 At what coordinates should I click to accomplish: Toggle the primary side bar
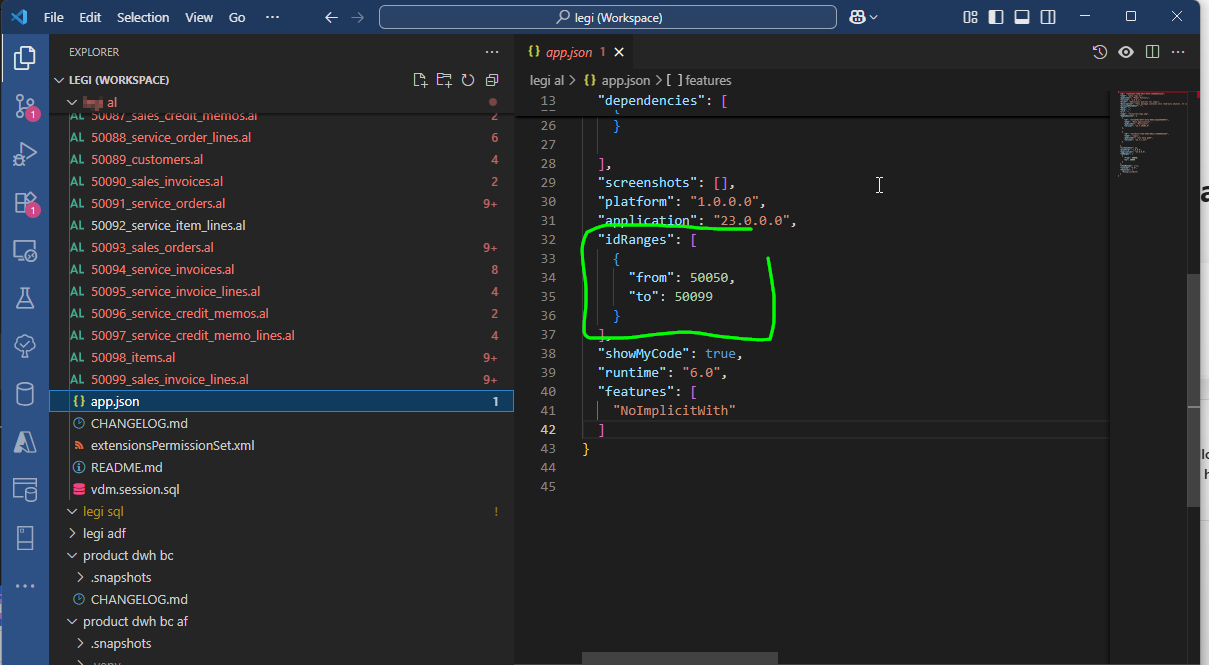click(996, 17)
